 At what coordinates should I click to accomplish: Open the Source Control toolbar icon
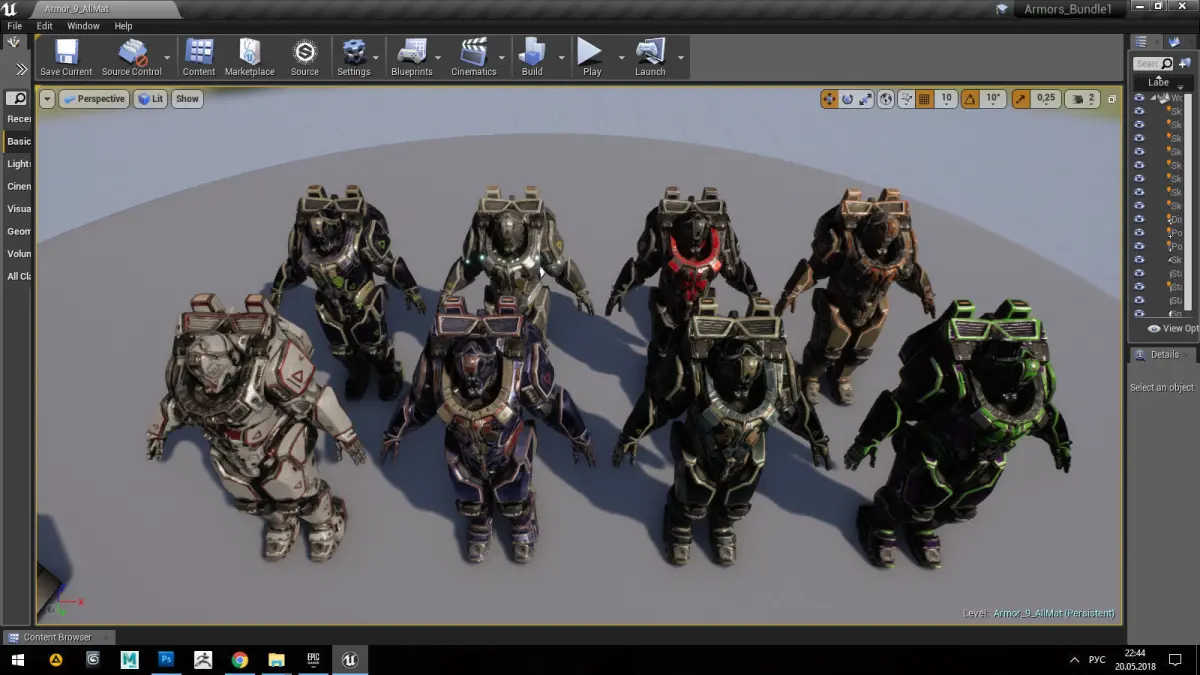[x=133, y=51]
